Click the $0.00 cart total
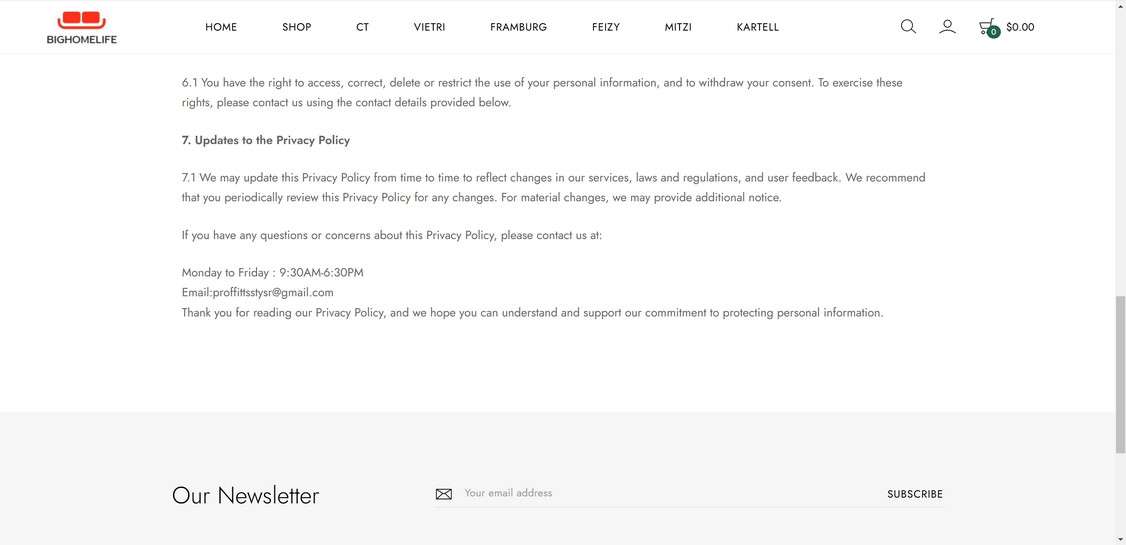1126x545 pixels. point(1020,27)
